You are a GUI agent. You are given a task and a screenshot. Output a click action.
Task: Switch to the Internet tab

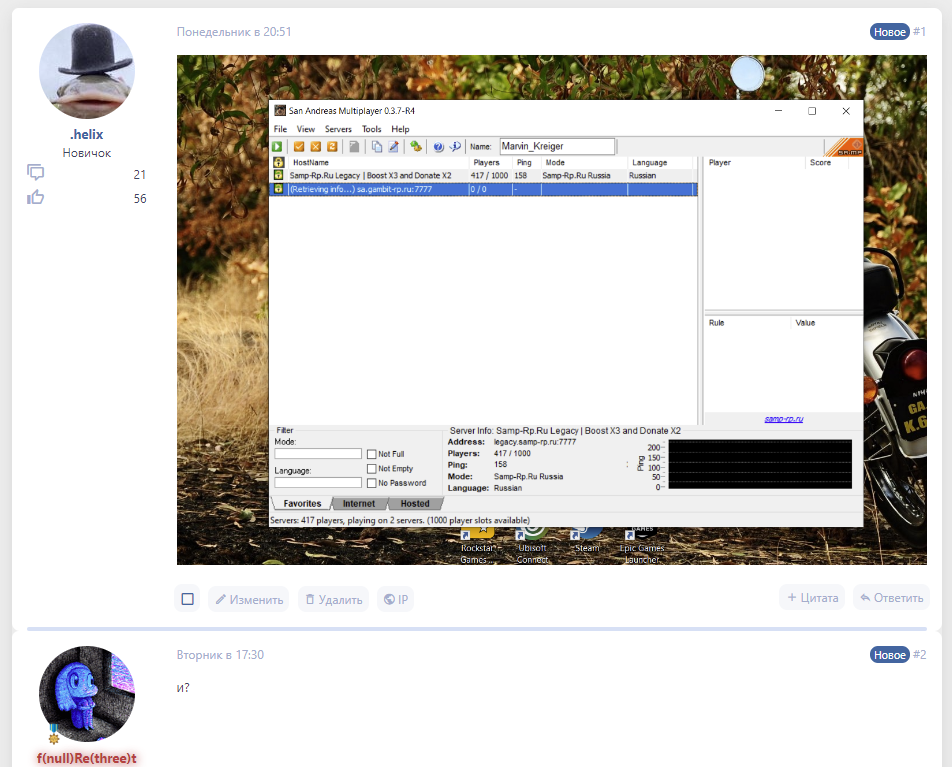[x=359, y=504]
